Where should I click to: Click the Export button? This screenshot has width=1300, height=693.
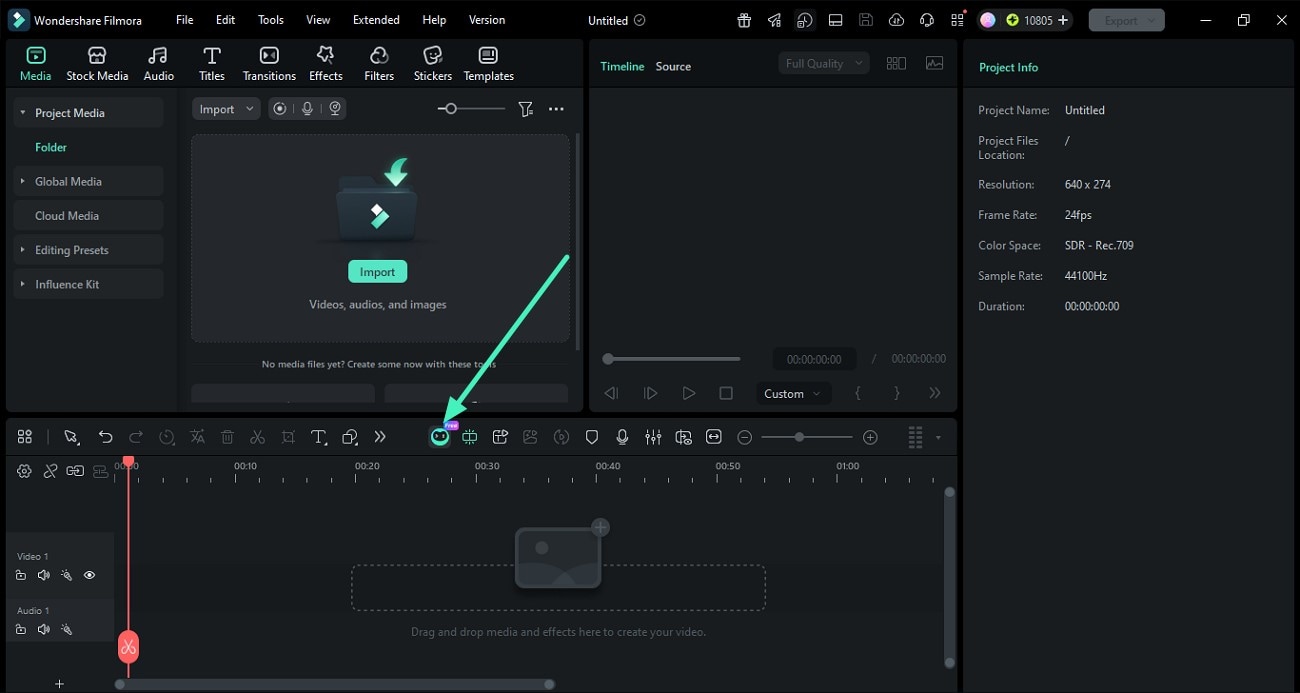coord(1126,20)
